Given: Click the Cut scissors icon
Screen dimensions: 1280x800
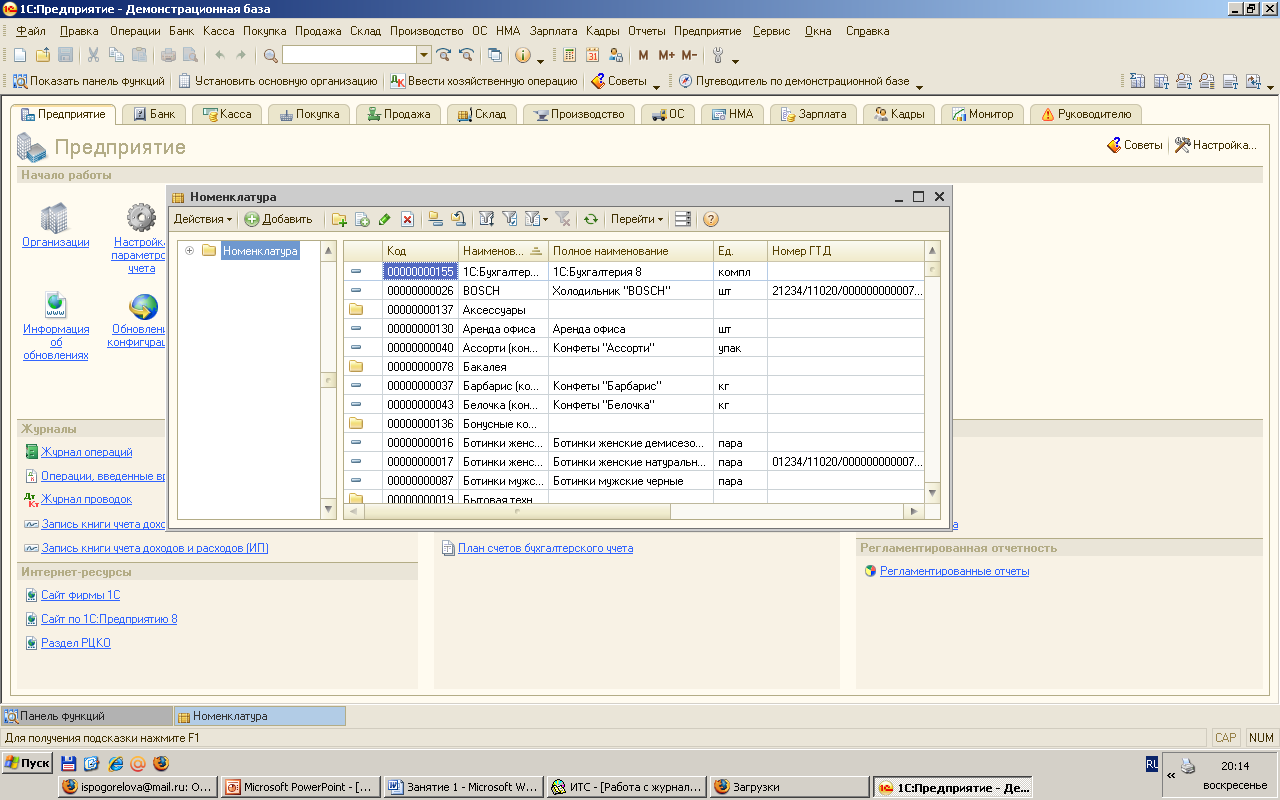Looking at the screenshot, I should (x=93, y=55).
